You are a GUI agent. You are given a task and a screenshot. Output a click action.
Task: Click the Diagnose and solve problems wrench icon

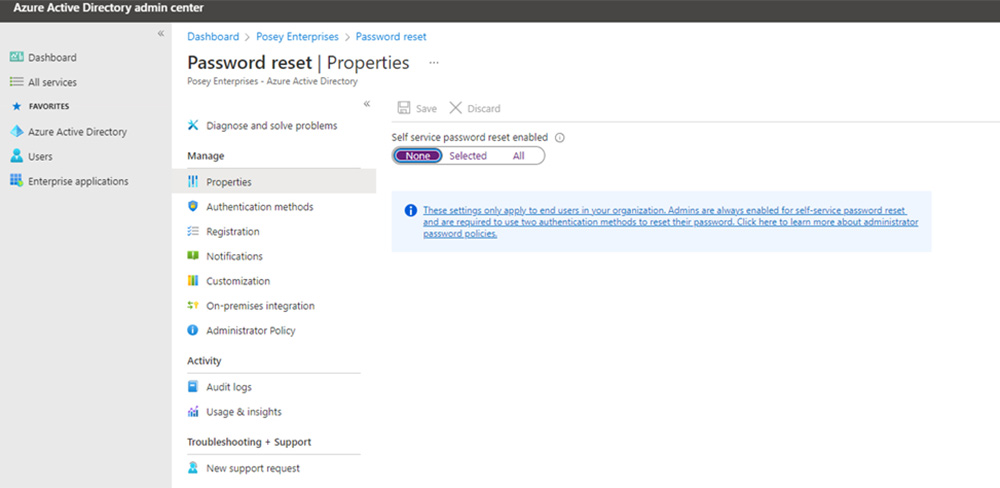pyautogui.click(x=193, y=125)
